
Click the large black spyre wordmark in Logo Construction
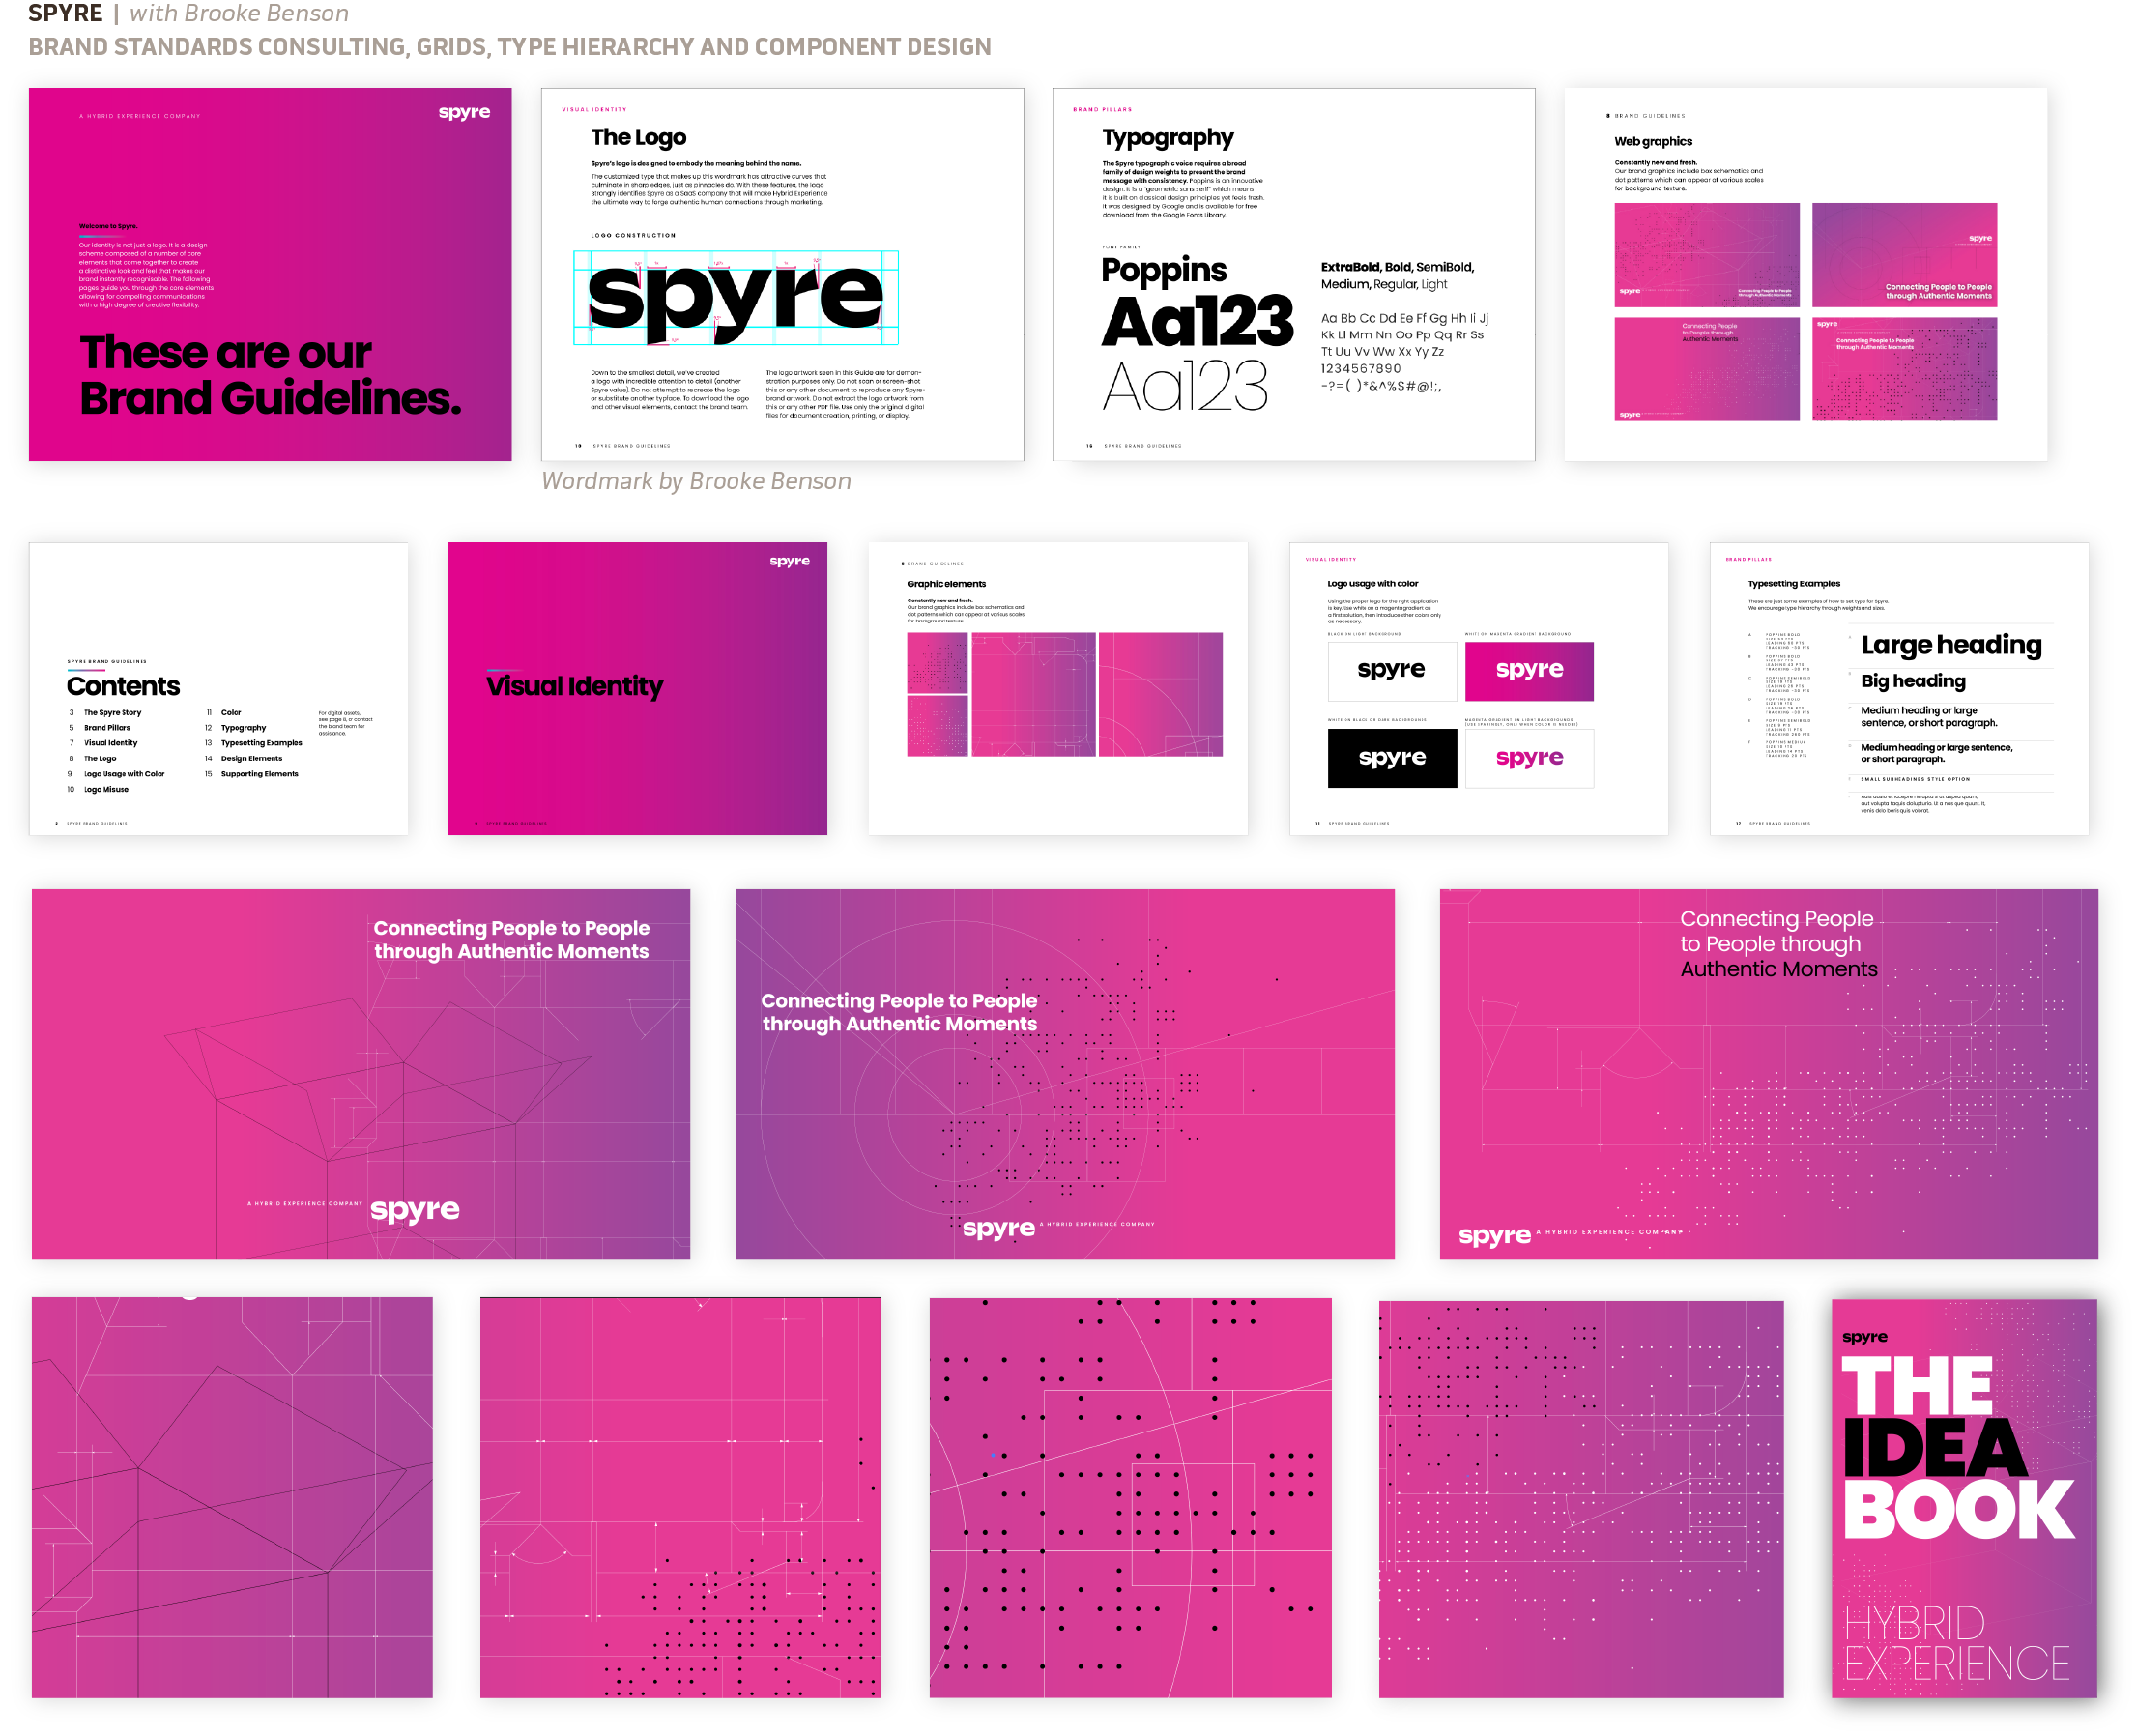tap(735, 297)
